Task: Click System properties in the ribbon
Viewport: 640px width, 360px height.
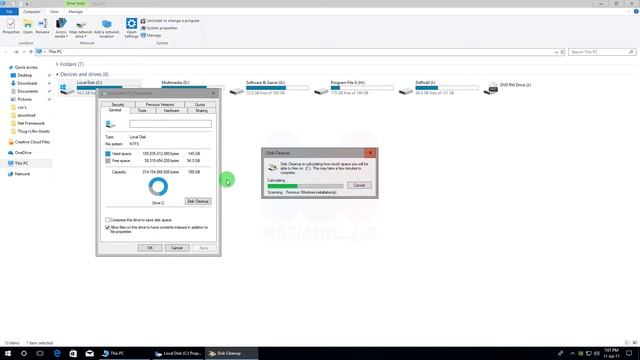Action: pyautogui.click(x=159, y=28)
